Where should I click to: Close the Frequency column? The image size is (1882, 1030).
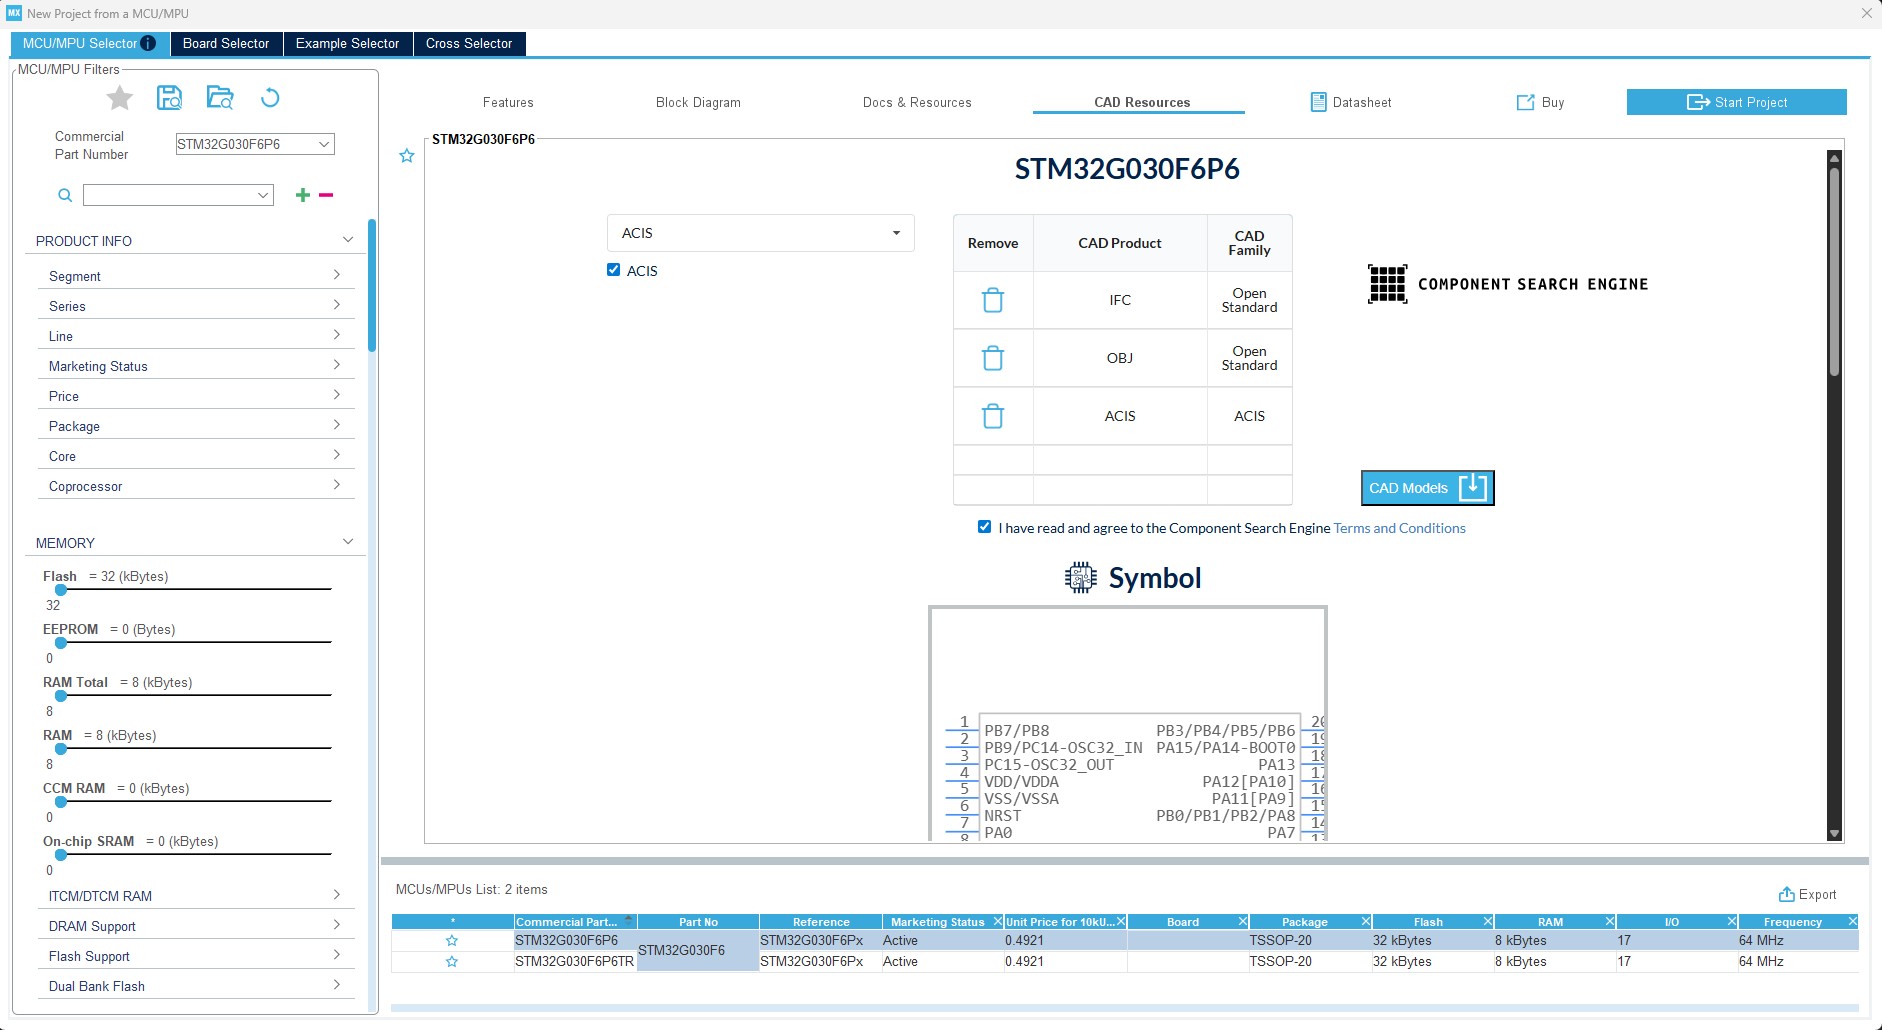tap(1853, 922)
